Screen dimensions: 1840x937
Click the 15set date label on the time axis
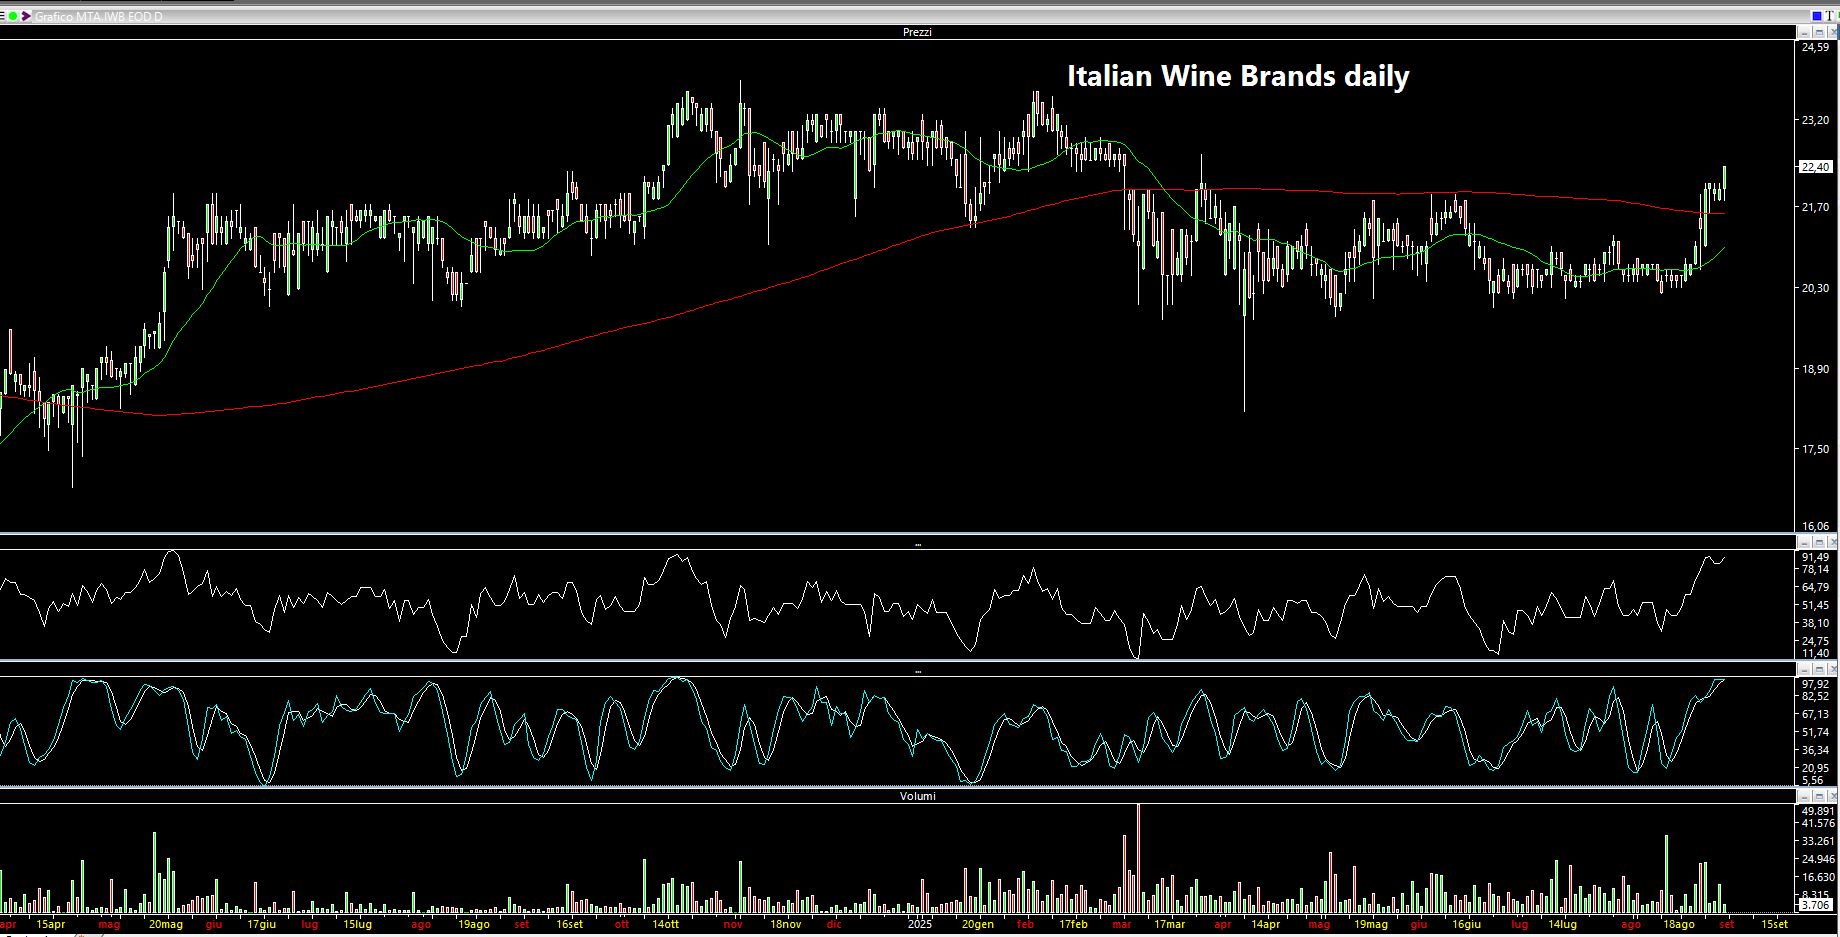[x=1775, y=924]
